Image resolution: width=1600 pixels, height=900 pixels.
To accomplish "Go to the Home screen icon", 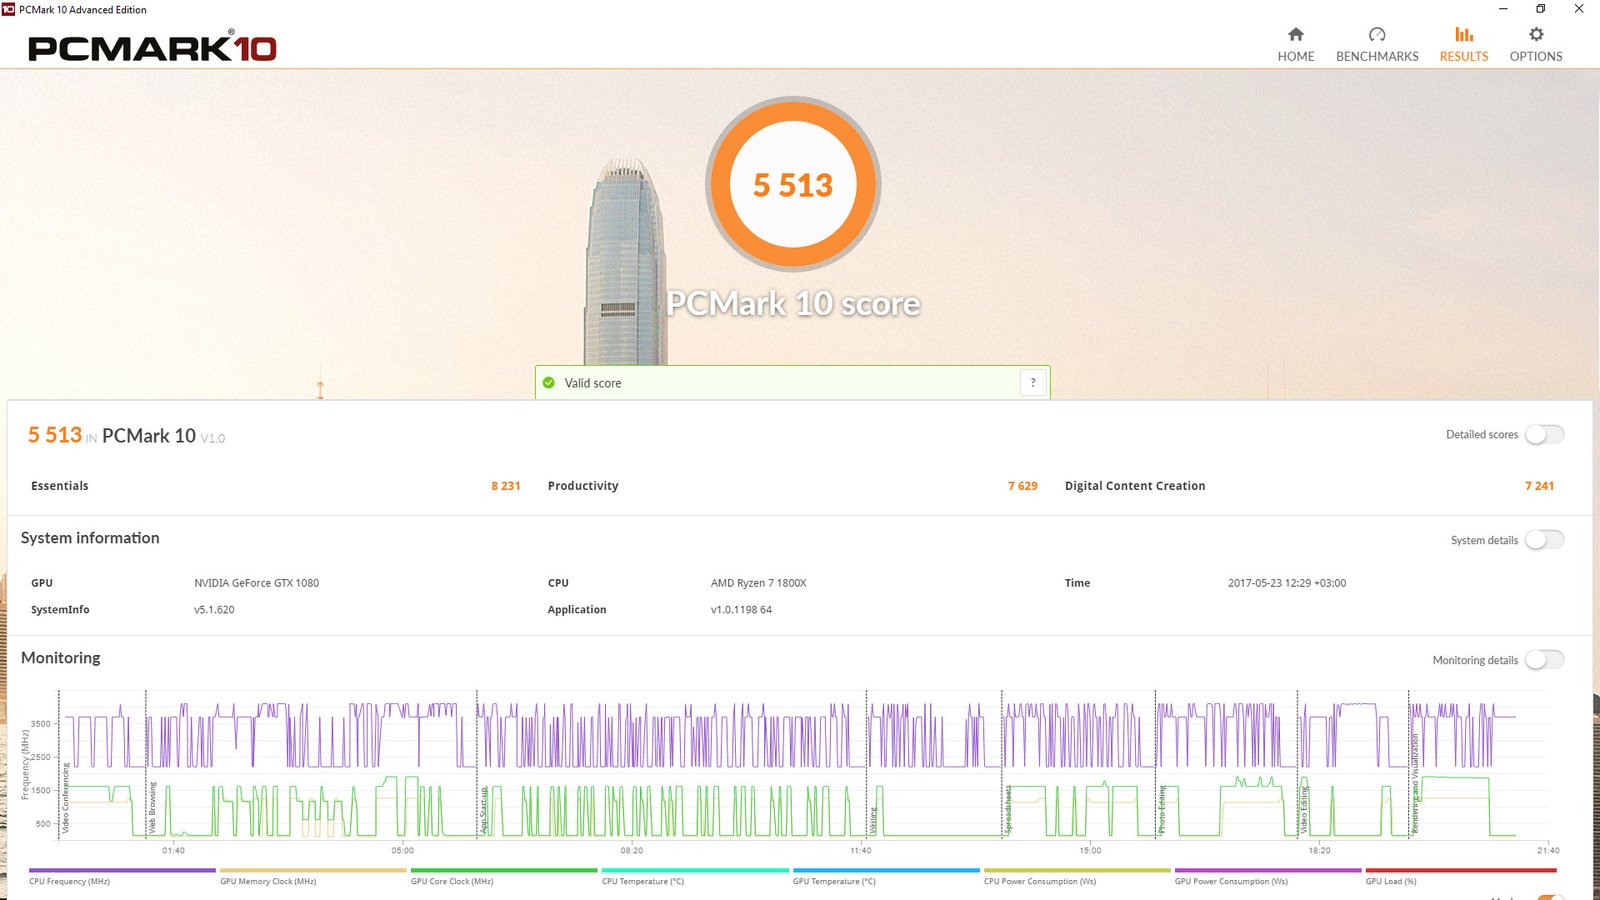I will pyautogui.click(x=1295, y=35).
